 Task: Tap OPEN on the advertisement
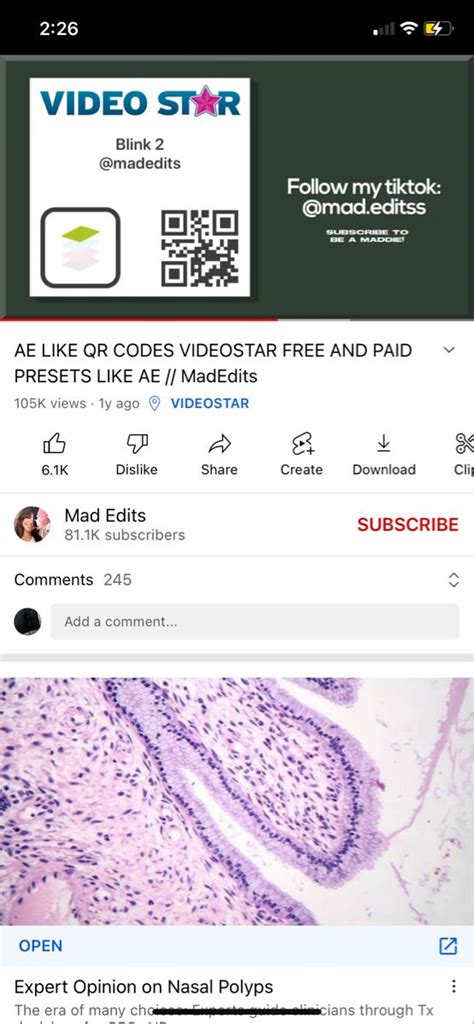point(40,946)
